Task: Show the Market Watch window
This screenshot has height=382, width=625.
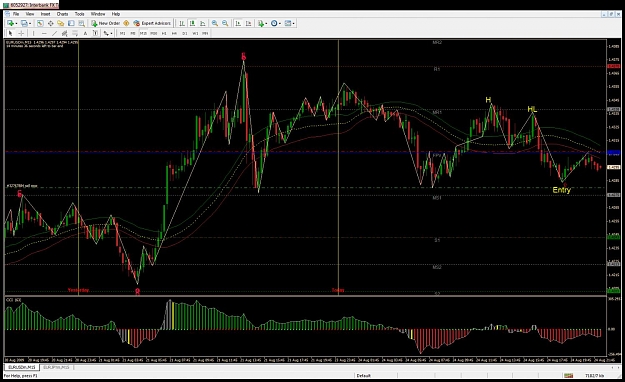Action: tap(40, 24)
